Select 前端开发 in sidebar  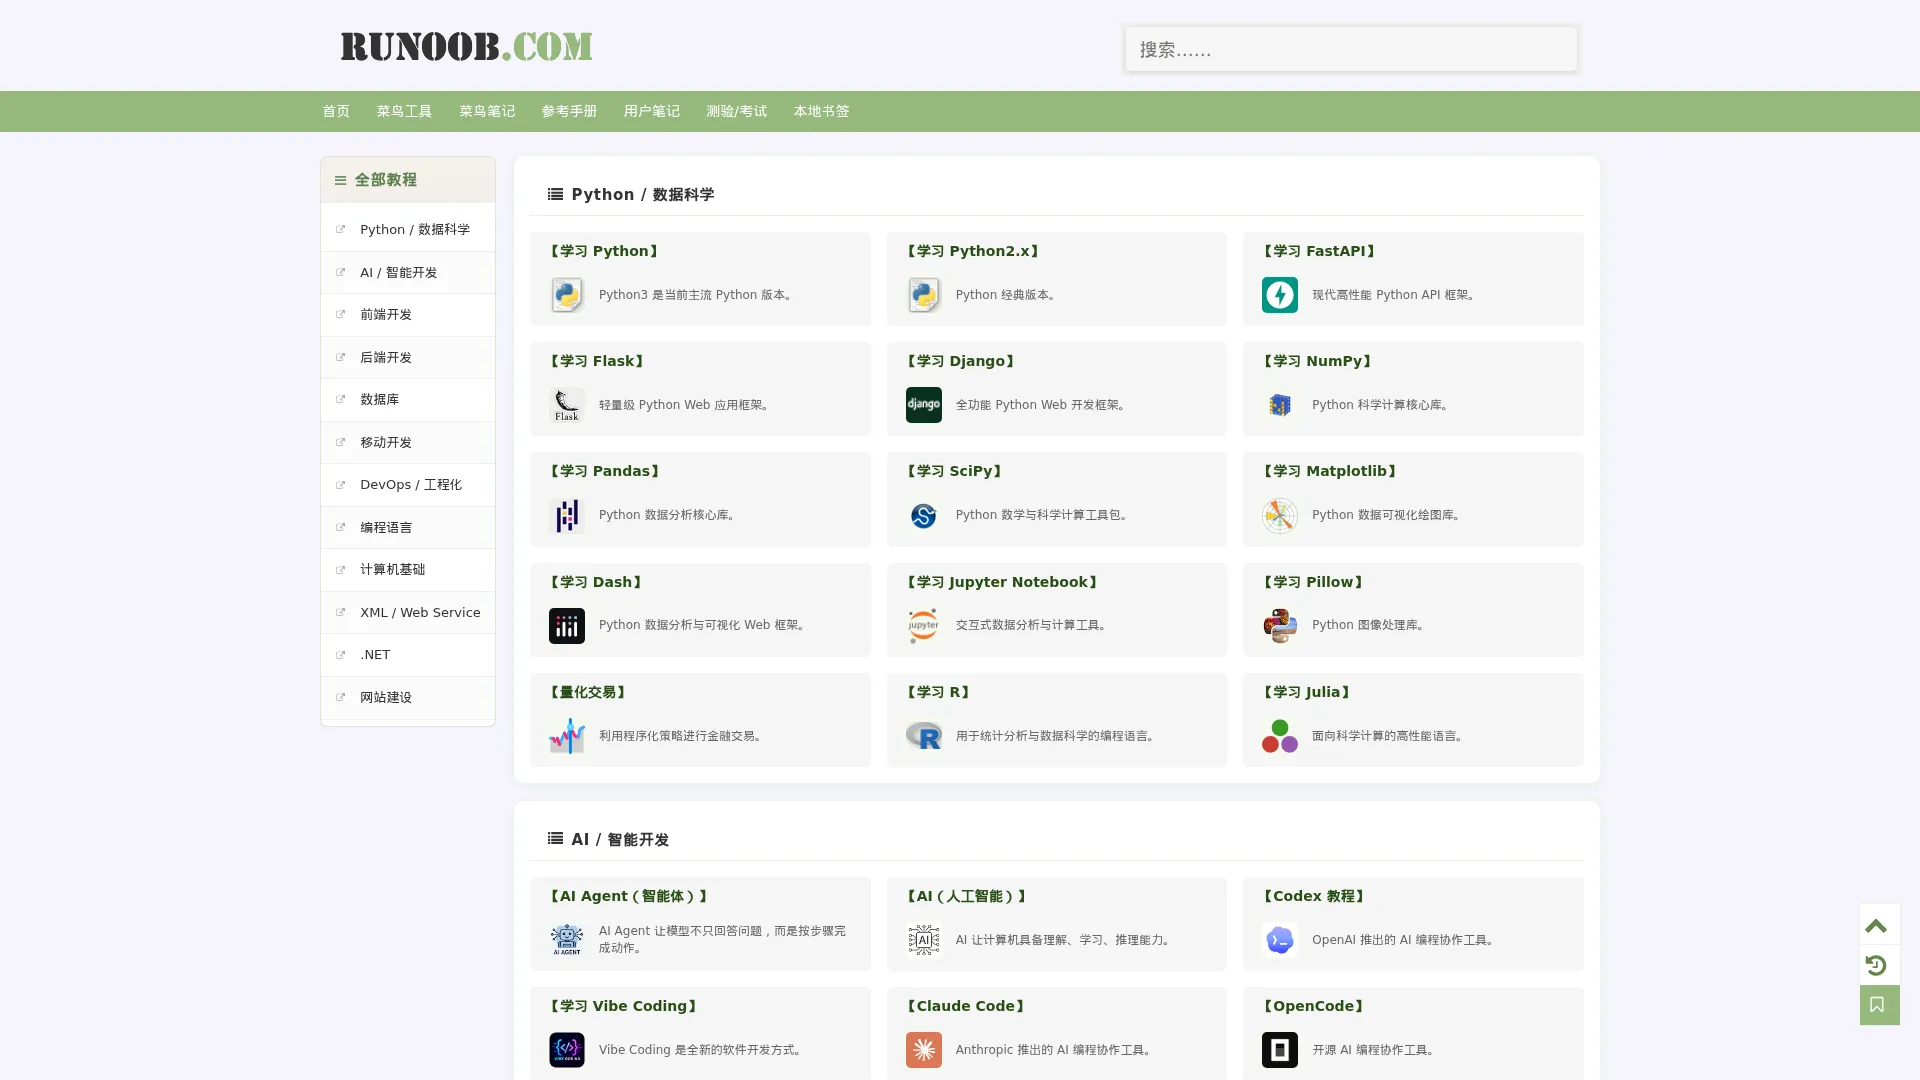coord(408,315)
